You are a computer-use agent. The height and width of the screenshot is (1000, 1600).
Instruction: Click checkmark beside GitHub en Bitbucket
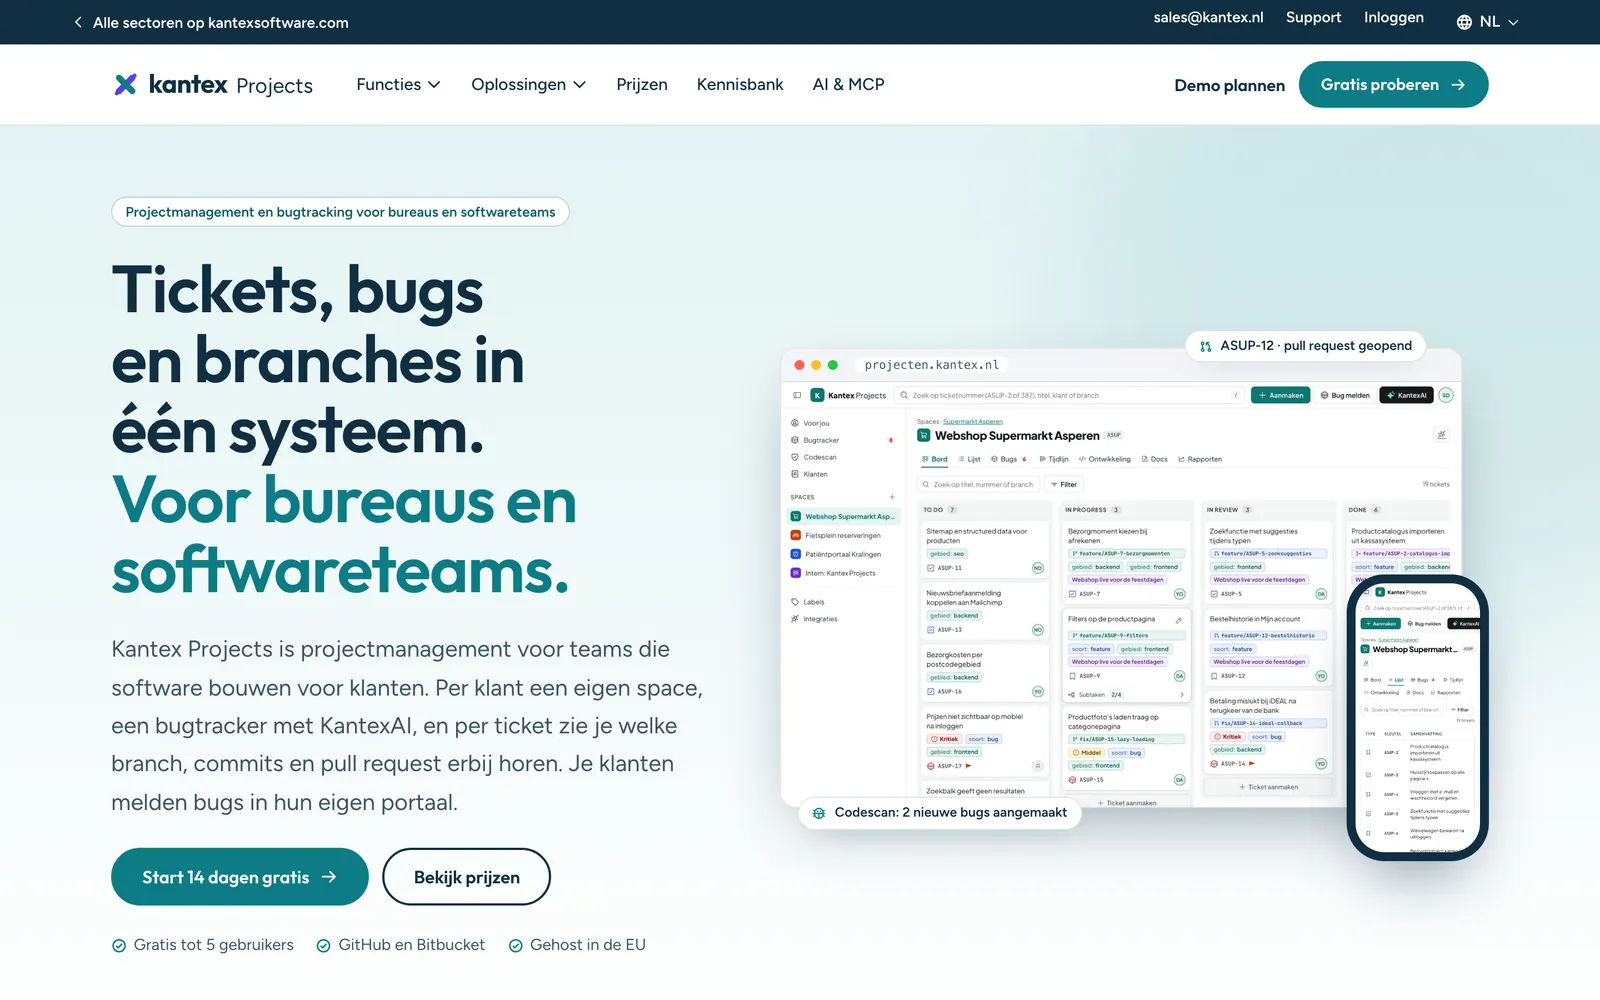pyautogui.click(x=324, y=946)
